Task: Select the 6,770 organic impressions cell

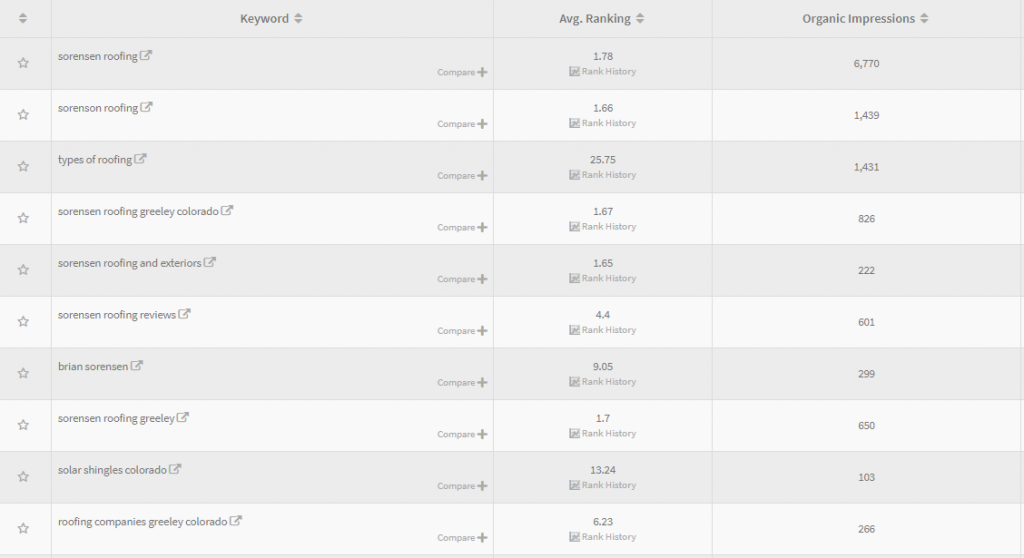Action: click(x=866, y=63)
